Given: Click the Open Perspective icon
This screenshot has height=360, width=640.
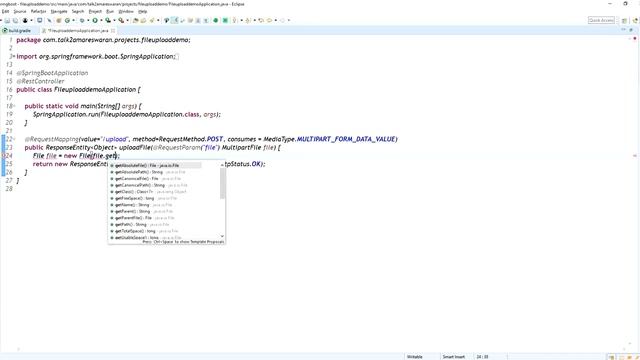Looking at the screenshot, I should coord(624,20).
